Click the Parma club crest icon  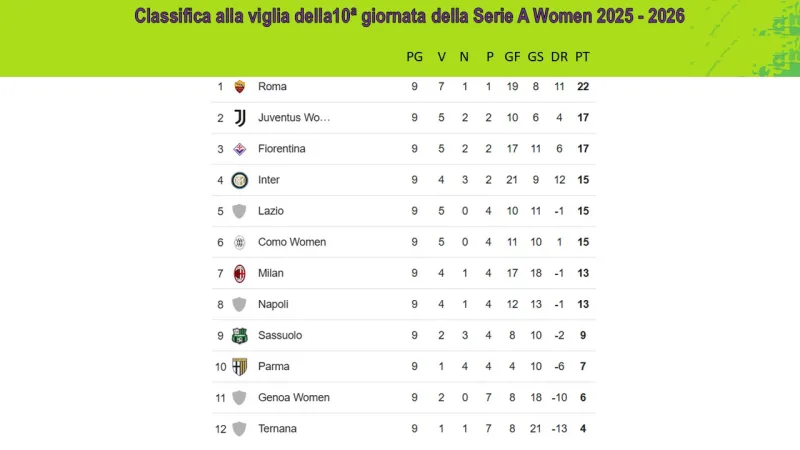pyautogui.click(x=239, y=366)
